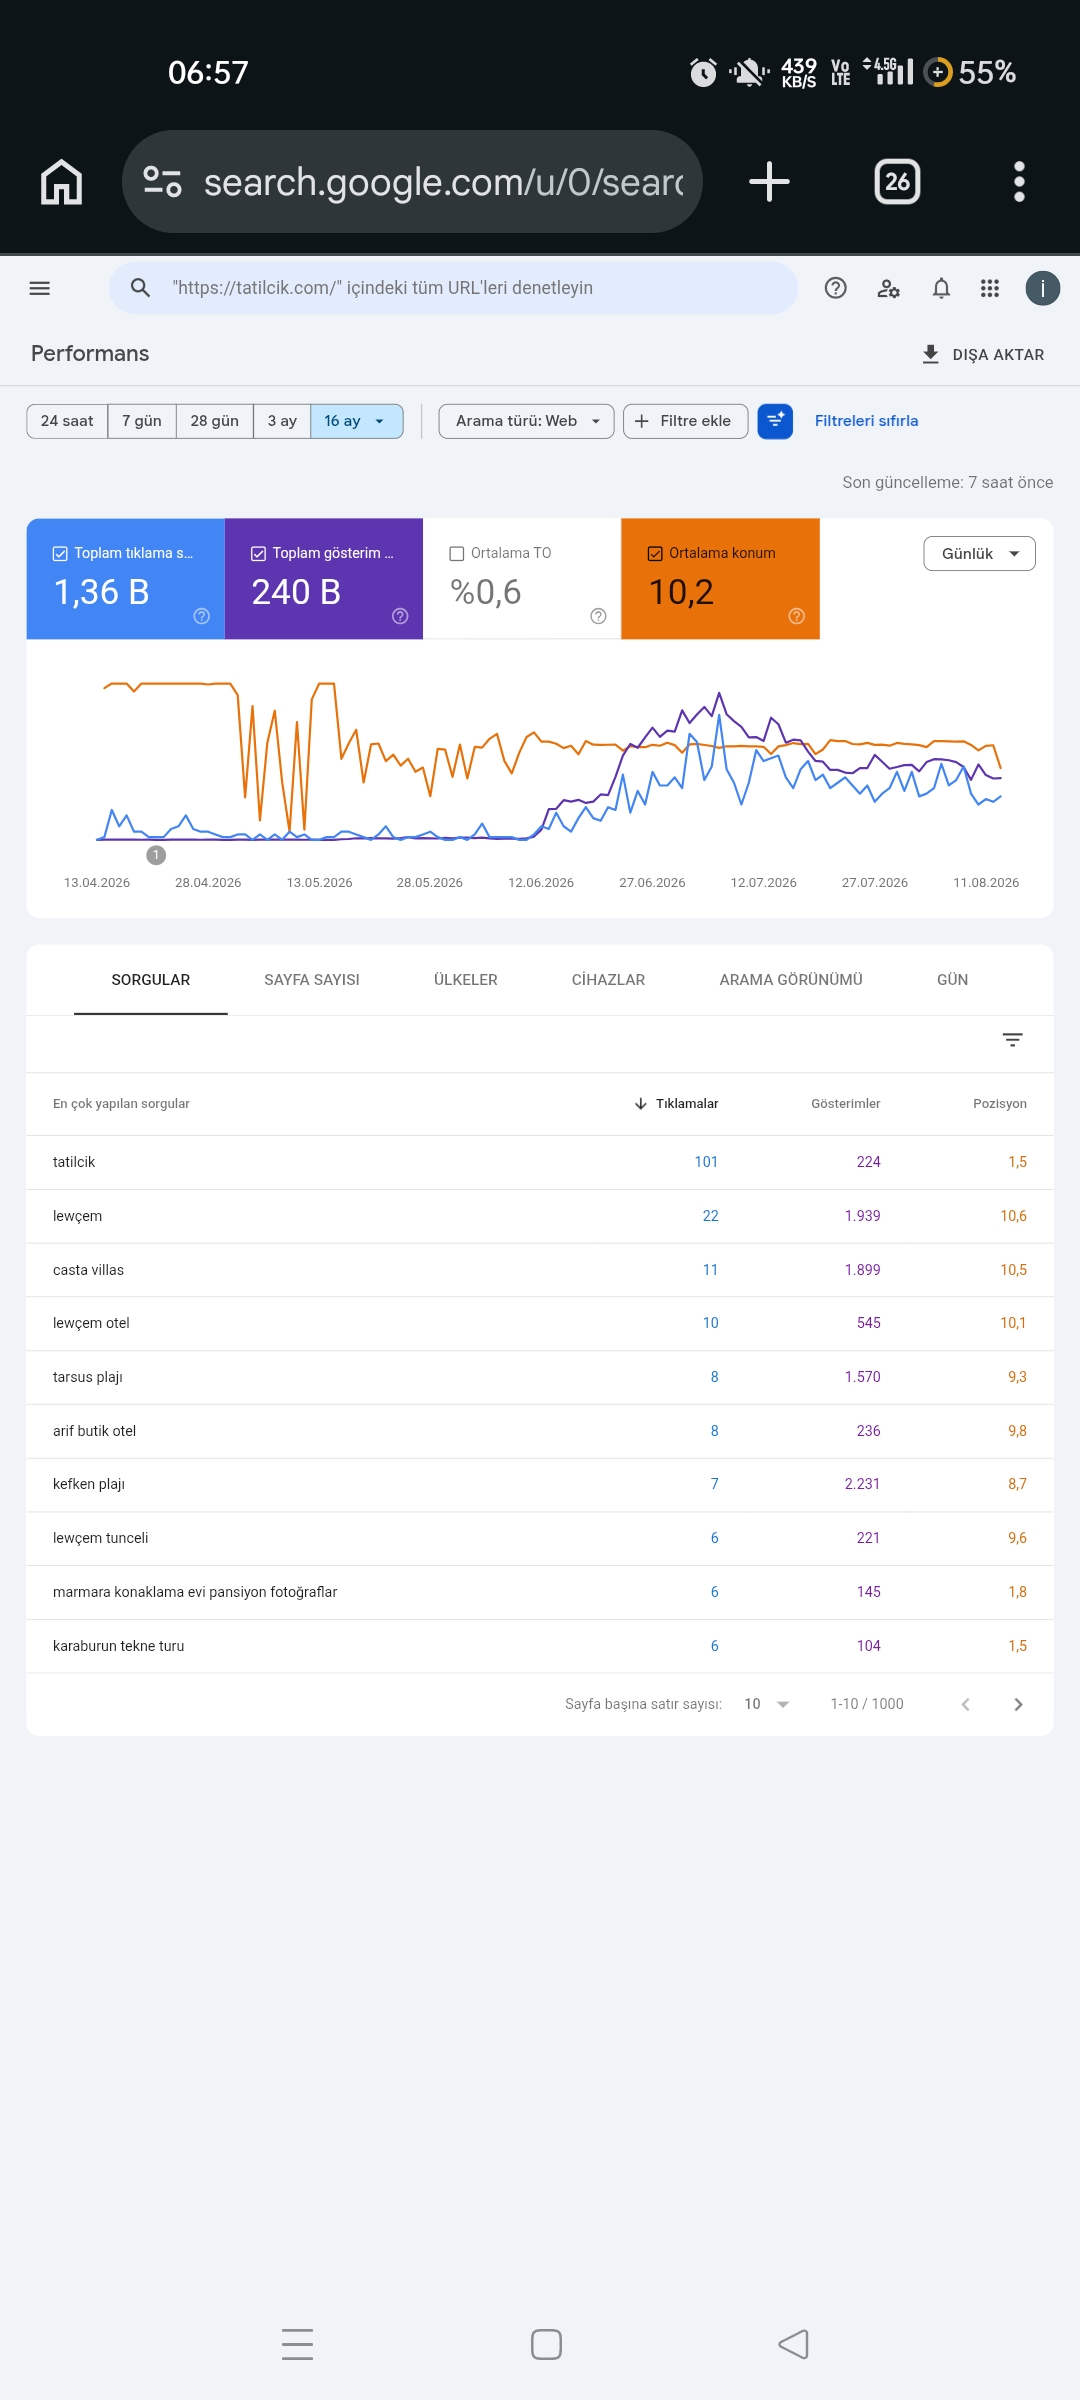Click Filtreleri sıfırla link
This screenshot has height=2400, width=1080.
pyautogui.click(x=866, y=421)
